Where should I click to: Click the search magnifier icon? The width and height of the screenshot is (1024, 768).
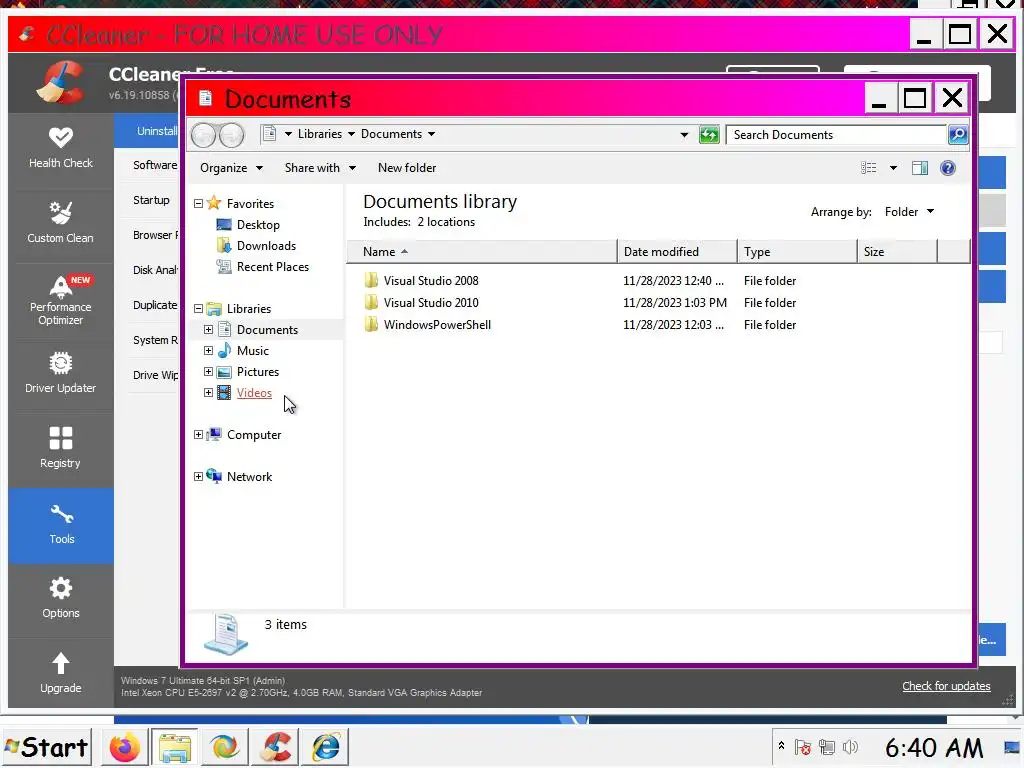958,135
